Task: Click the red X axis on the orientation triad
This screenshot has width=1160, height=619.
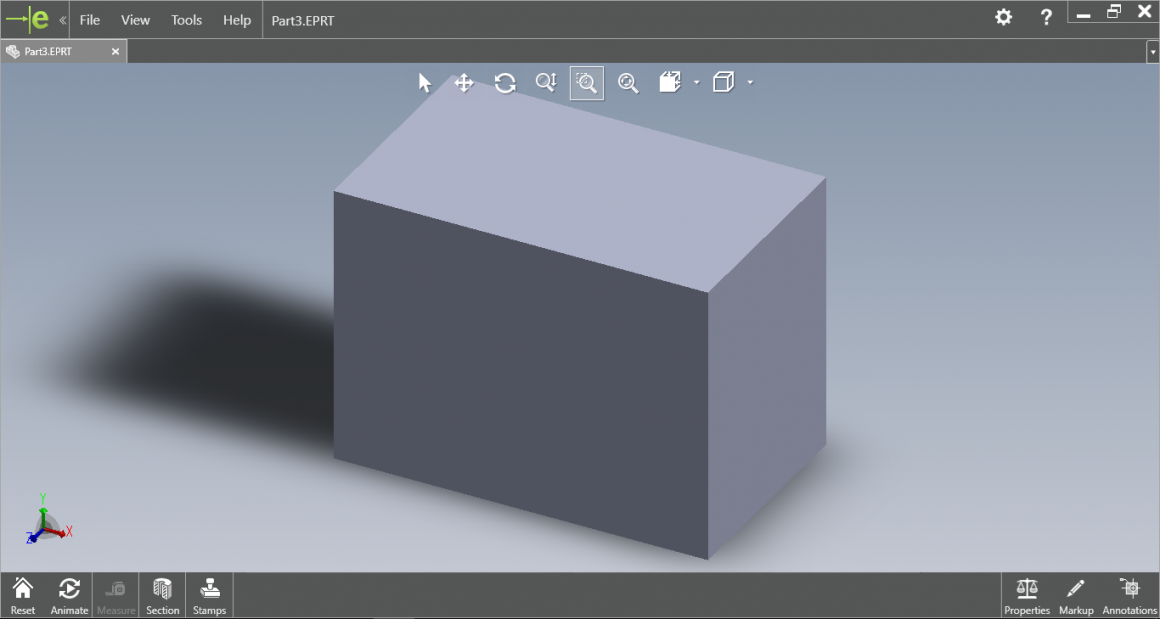Action: [x=66, y=532]
